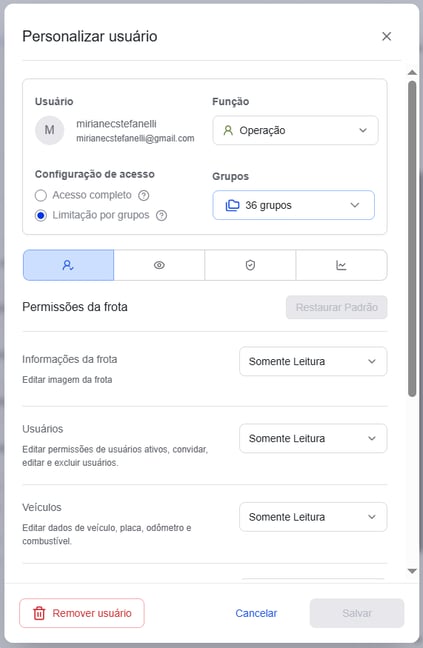Click the Restaurar Padrão button
The width and height of the screenshot is (423, 648).
(337, 307)
